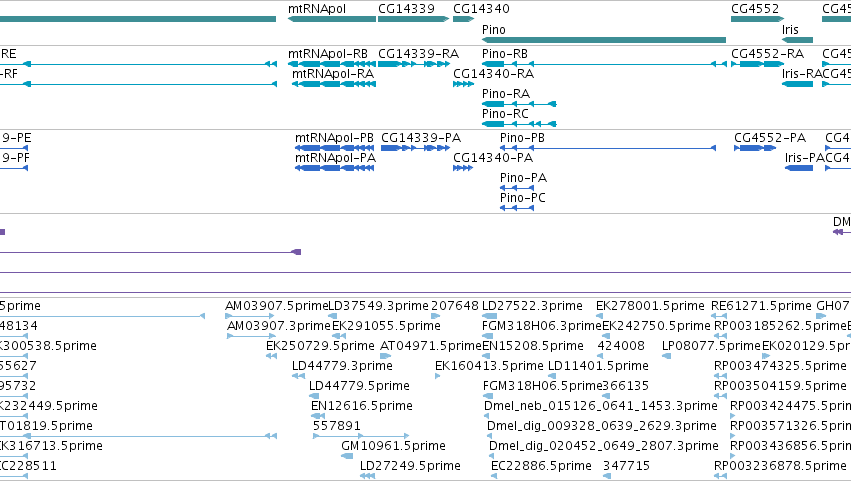
Task: Select the LD11401.5prime EST
Action: point(552,376)
